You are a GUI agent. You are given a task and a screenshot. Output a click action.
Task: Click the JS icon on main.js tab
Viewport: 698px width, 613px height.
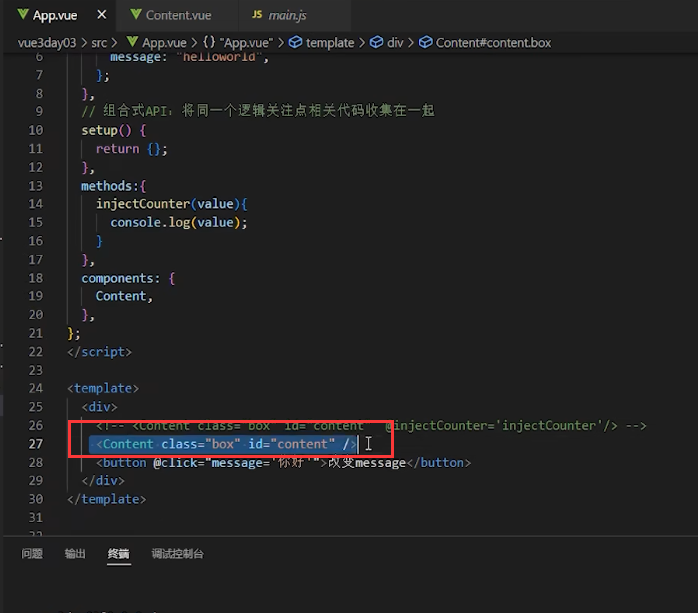click(257, 15)
